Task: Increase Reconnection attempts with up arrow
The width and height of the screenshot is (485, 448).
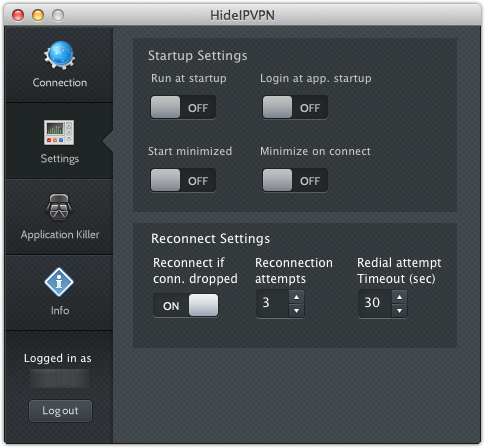Action: (x=296, y=297)
